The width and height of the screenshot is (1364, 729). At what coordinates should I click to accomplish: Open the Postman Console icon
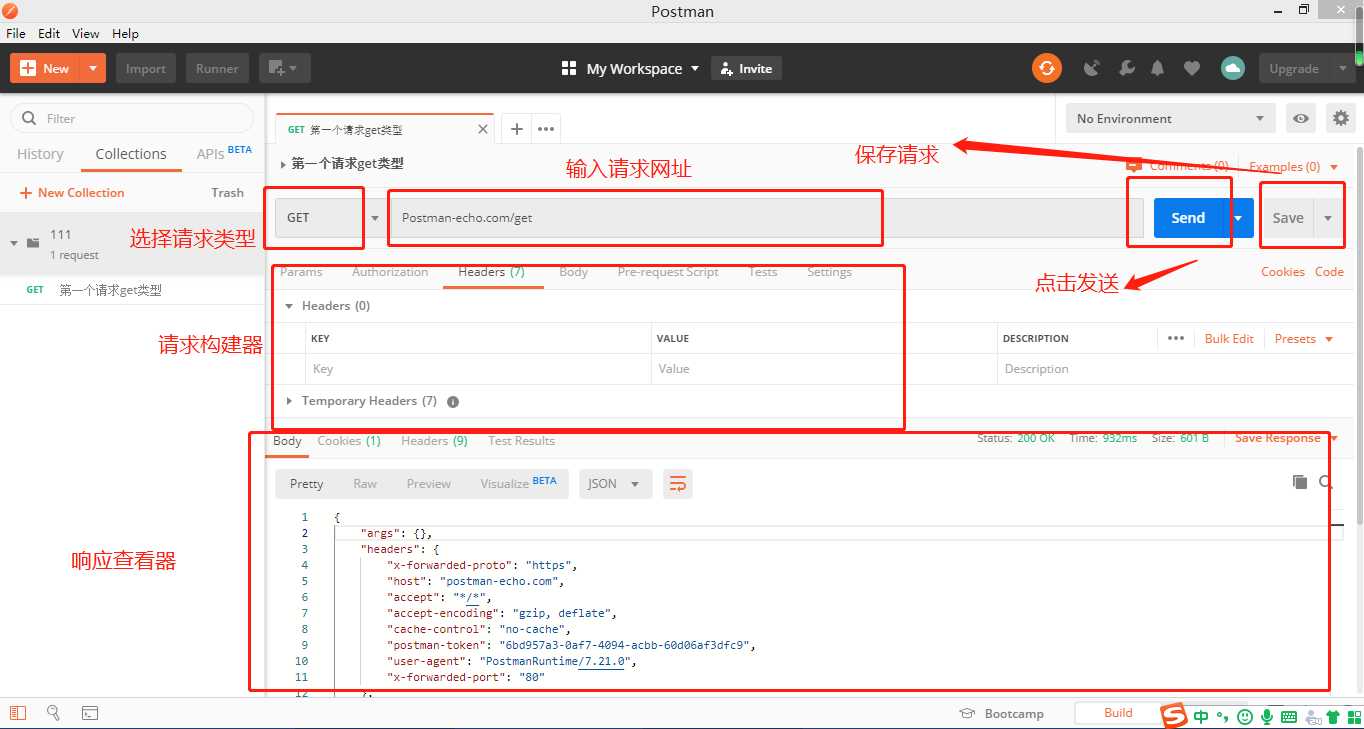pyautogui.click(x=90, y=713)
